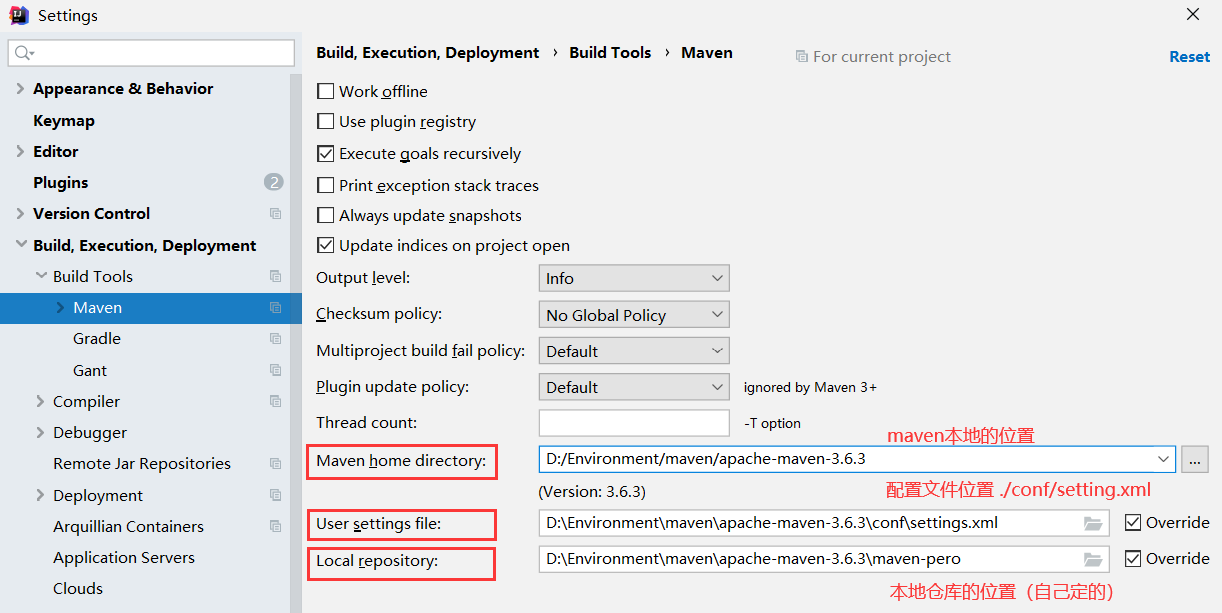Expand the Version Control arrow

20,214
